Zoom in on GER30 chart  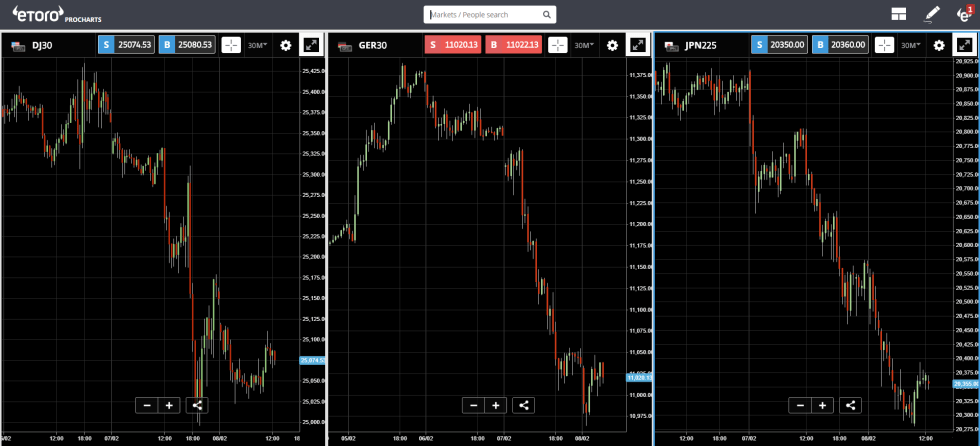pos(496,405)
